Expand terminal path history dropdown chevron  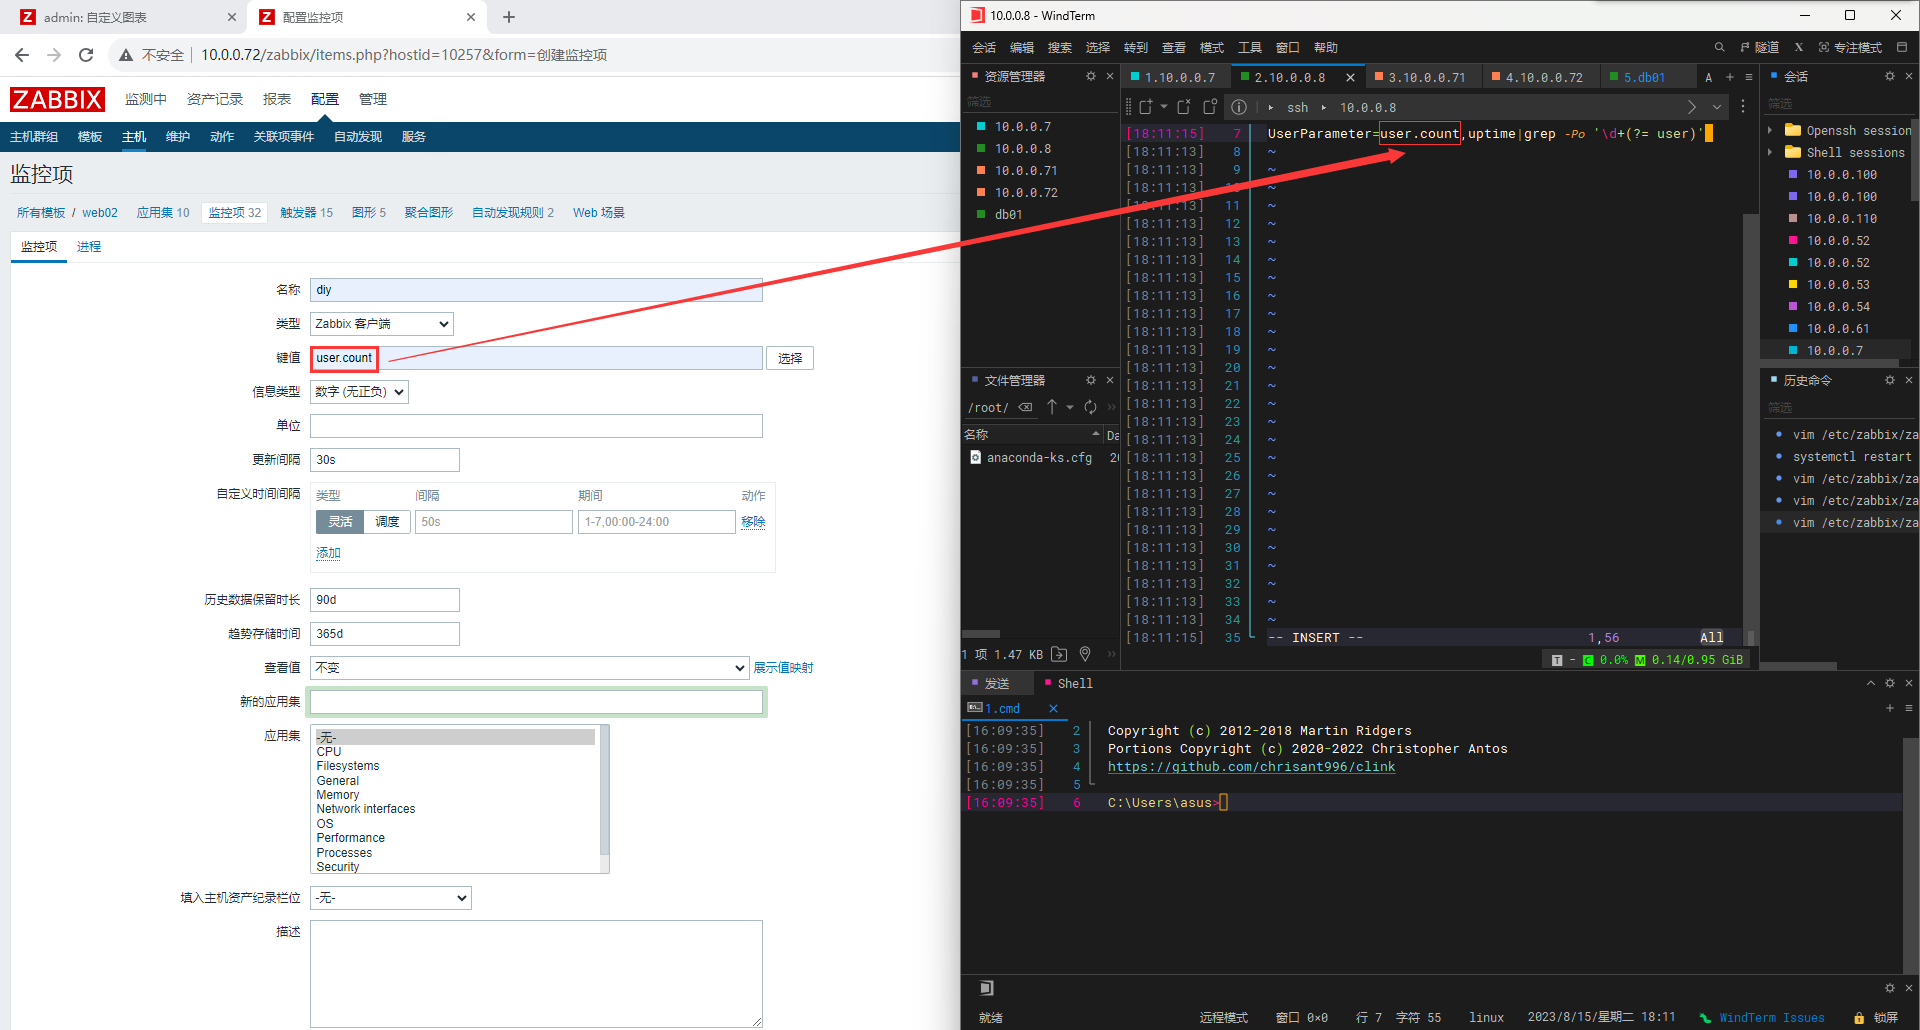pyautogui.click(x=1717, y=107)
